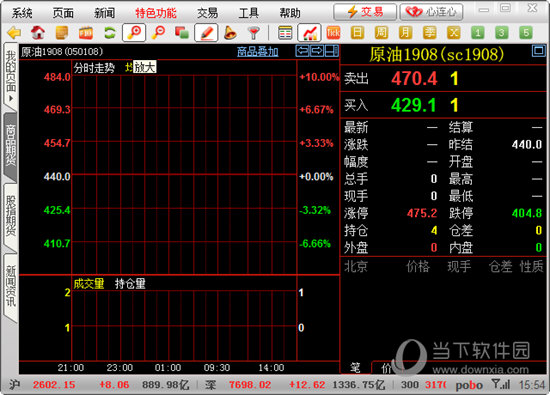Open the 工具 menu

(x=249, y=13)
